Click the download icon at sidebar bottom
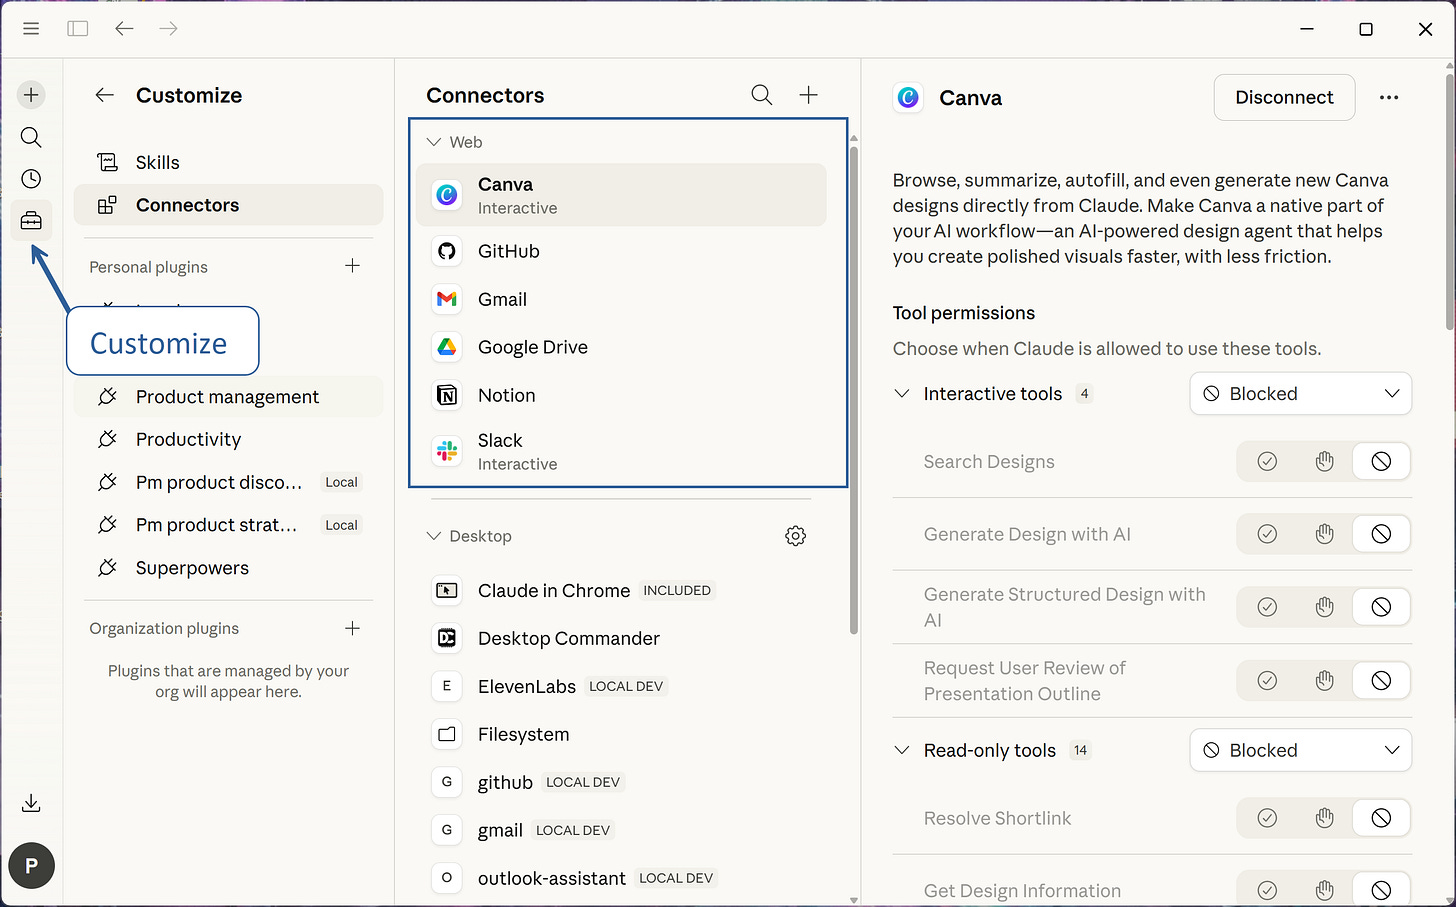The height and width of the screenshot is (907, 1456). (31, 803)
